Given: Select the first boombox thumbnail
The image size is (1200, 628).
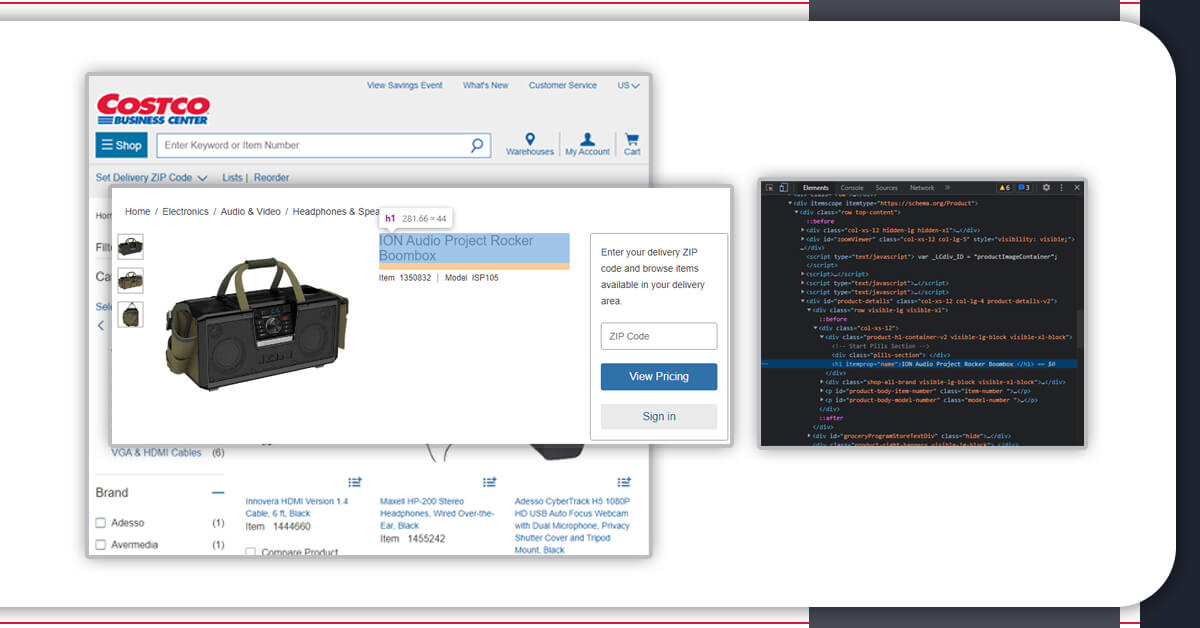Looking at the screenshot, I should point(130,247).
